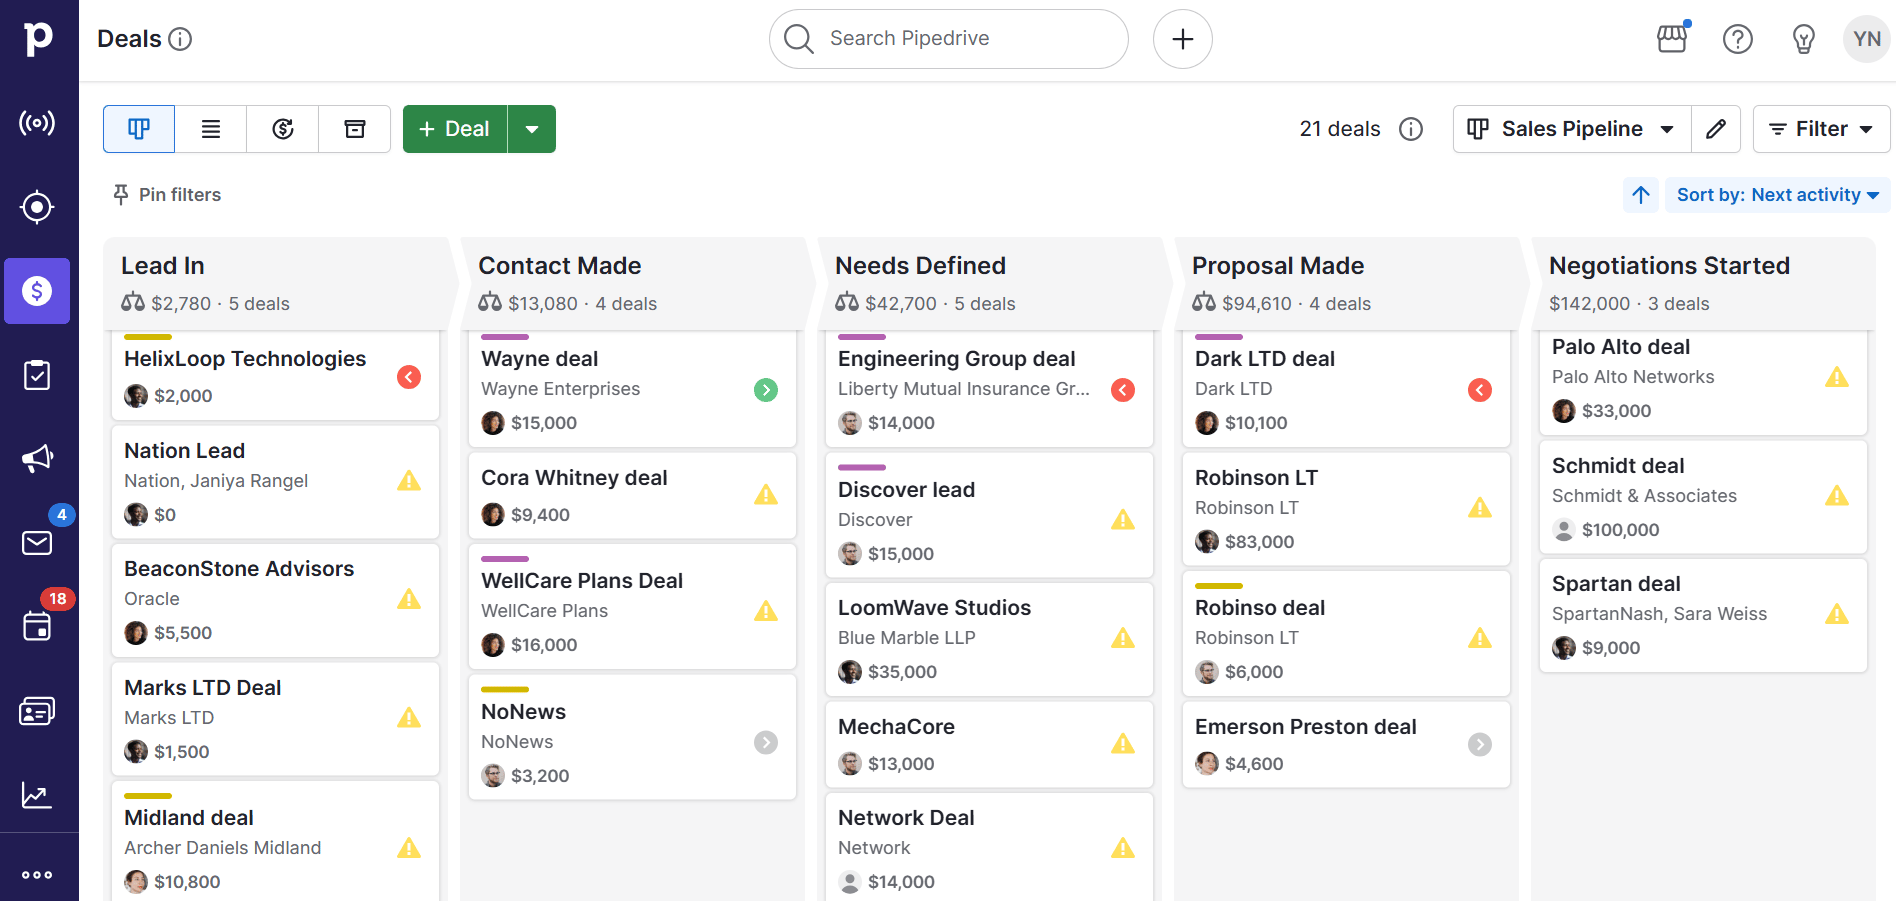1896x901 pixels.
Task: Open the Marketplace store icon
Action: (1671, 39)
